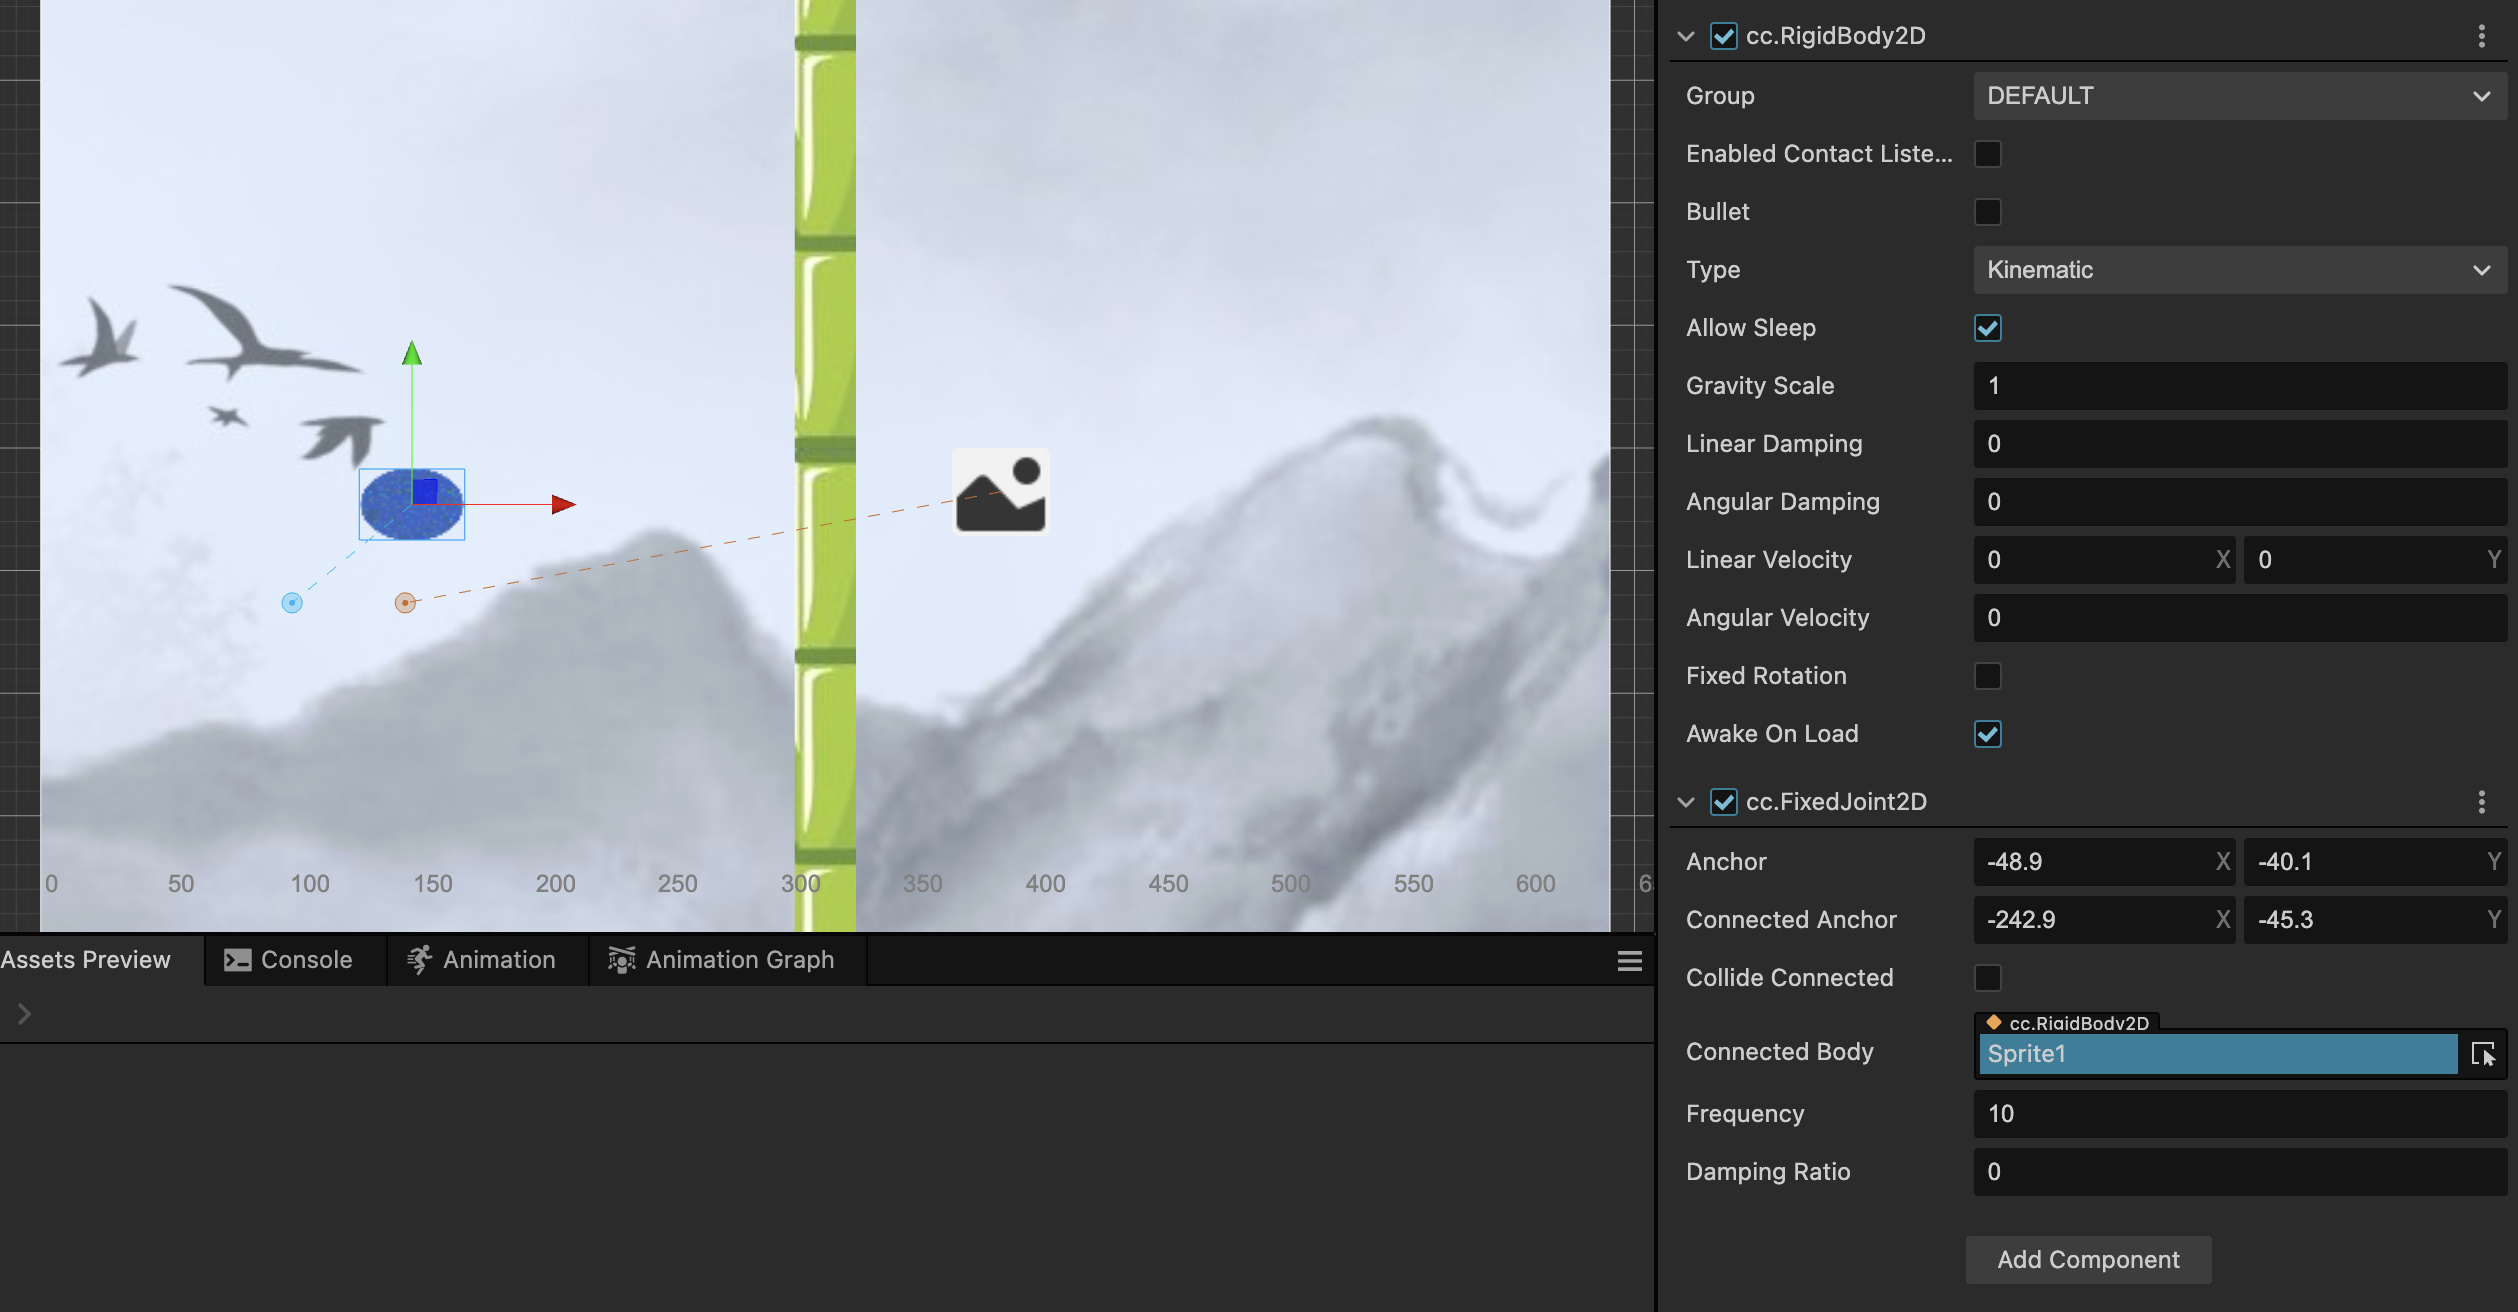This screenshot has width=2518, height=1312.
Task: Click the orange connected anchor handle
Action: (405, 603)
